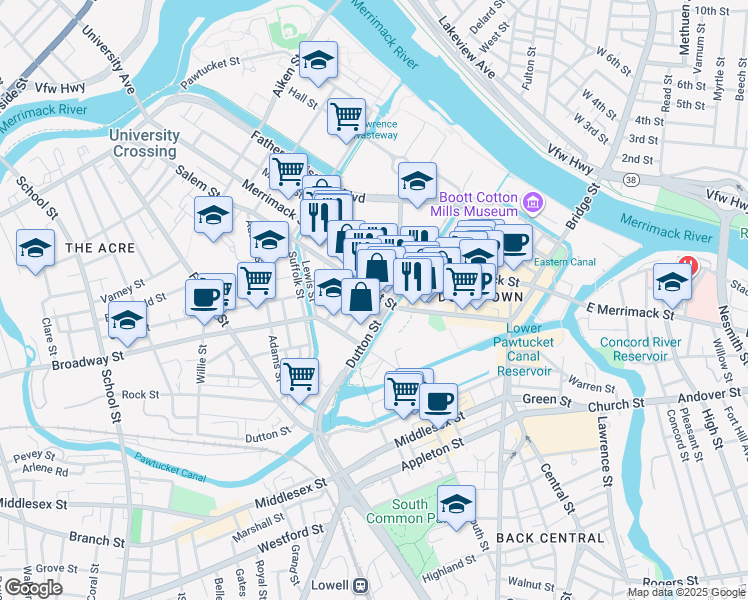Select the shopping cart marker near Adams St
This screenshot has height=600, width=748.
click(x=300, y=379)
